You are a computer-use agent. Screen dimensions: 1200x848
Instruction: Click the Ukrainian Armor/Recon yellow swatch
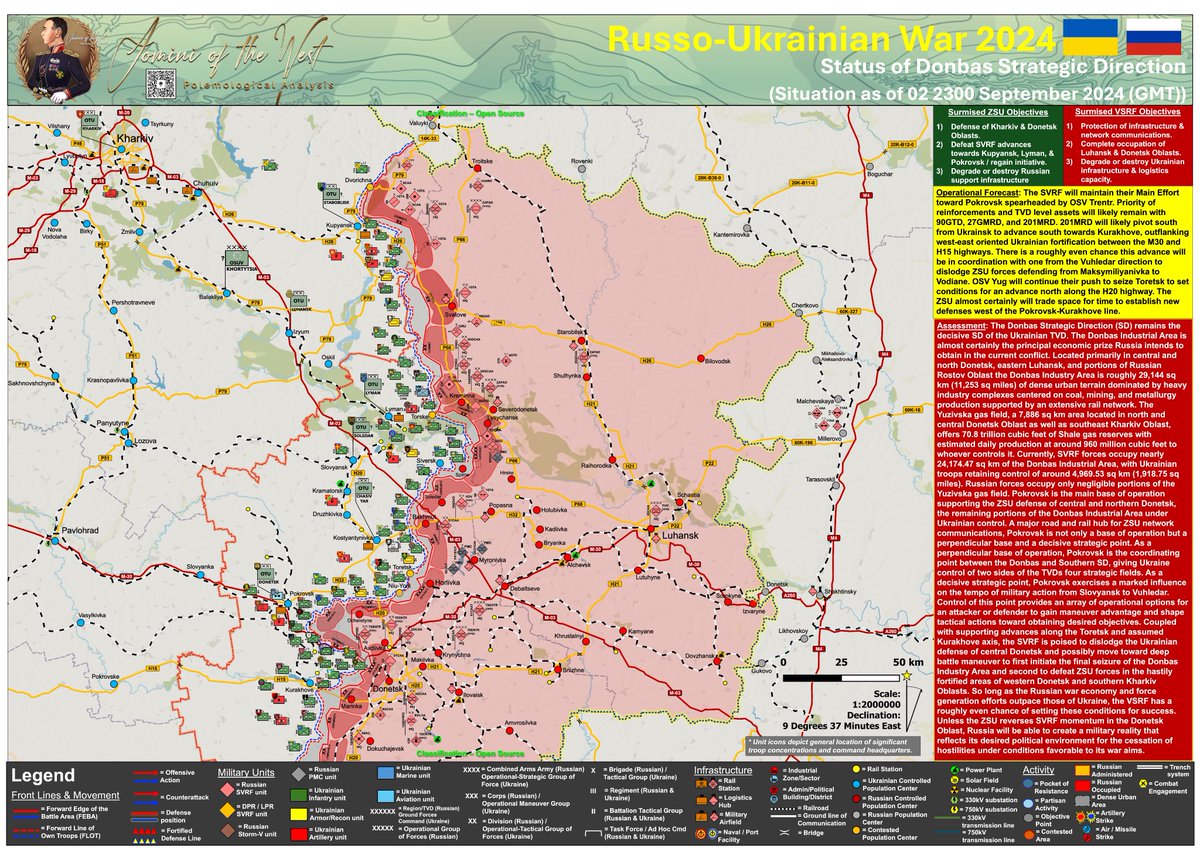(x=298, y=814)
